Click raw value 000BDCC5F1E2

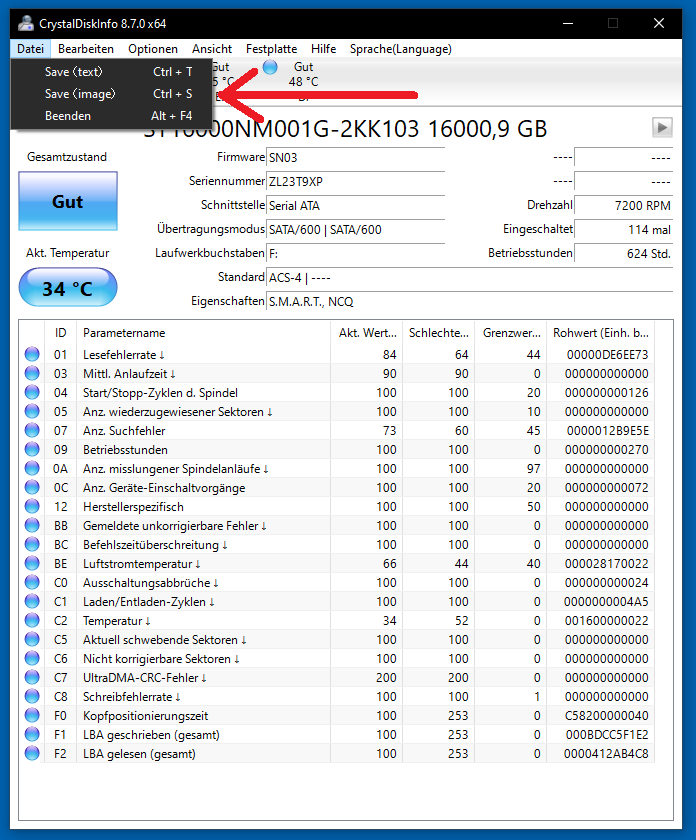[607, 734]
